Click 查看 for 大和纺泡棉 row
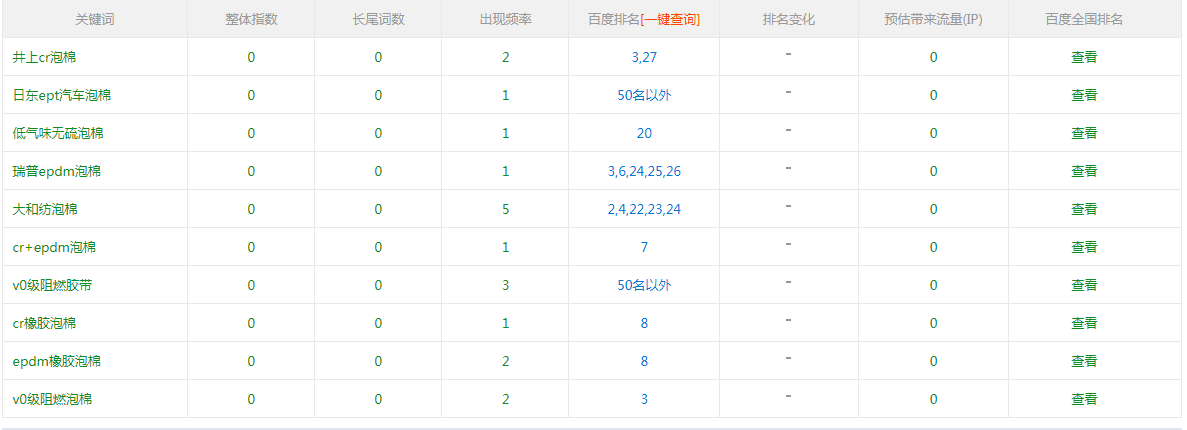This screenshot has width=1187, height=430. tap(1084, 209)
